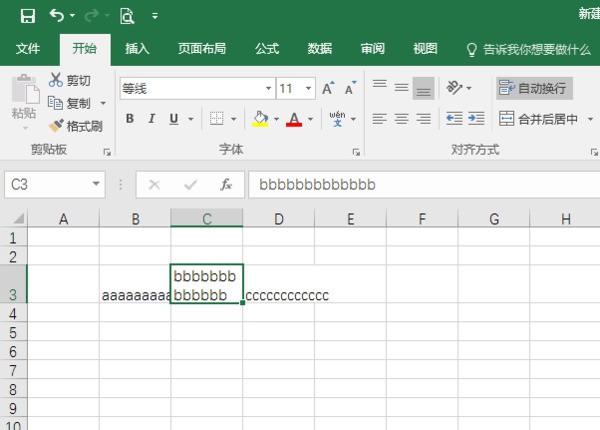The height and width of the screenshot is (430, 600).
Task: Click the Copy (复制) button
Action: point(70,103)
